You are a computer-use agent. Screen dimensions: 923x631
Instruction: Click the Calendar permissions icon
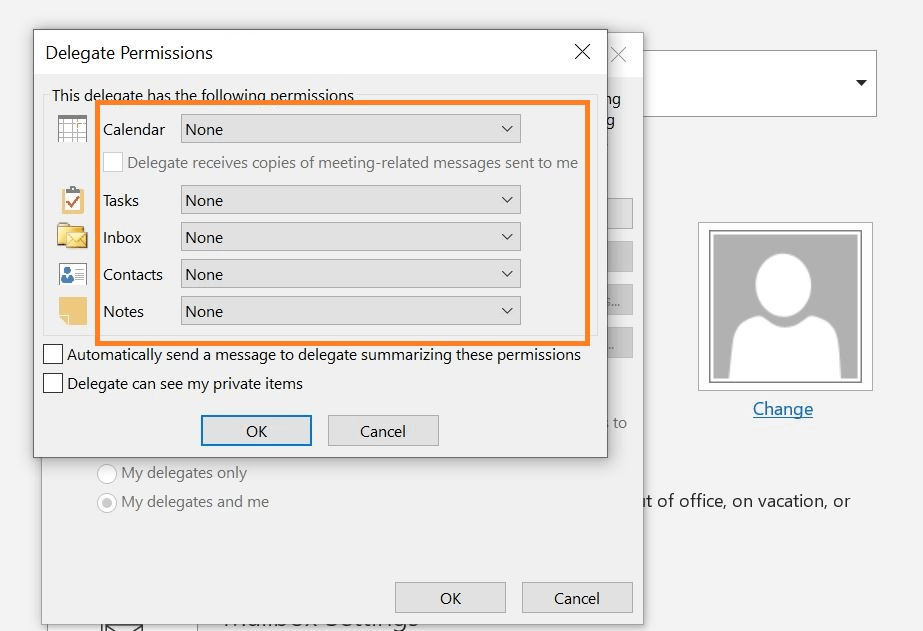pyautogui.click(x=70, y=127)
